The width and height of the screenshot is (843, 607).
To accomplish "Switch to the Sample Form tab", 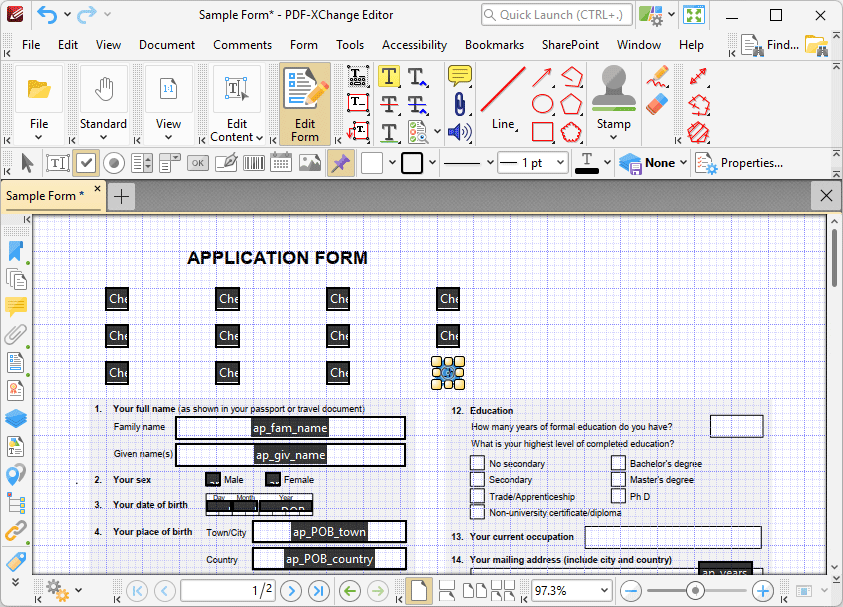I will (45, 196).
